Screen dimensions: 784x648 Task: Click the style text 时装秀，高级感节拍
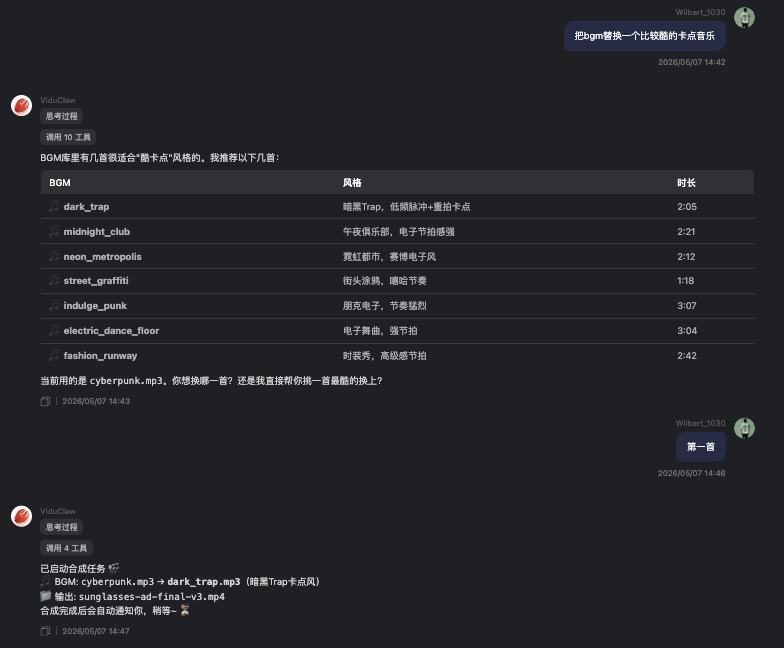pyautogui.click(x=384, y=356)
